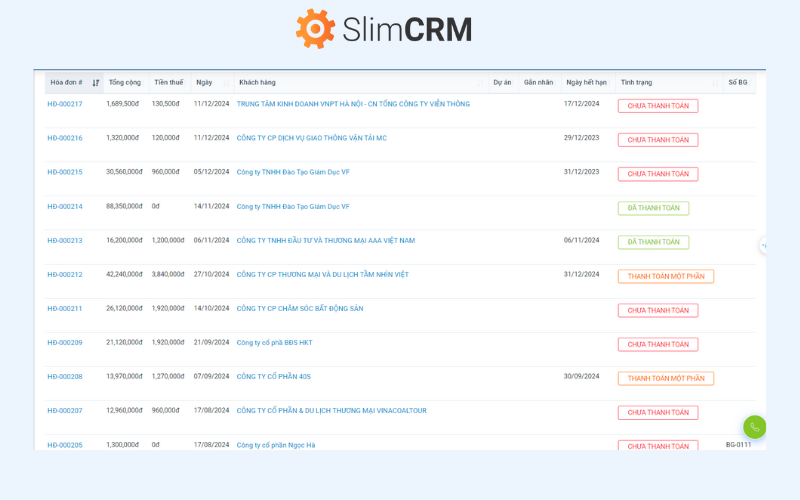The width and height of the screenshot is (800, 500).
Task: Select date 06/11/2024 in Ngày column
Action: point(211,240)
